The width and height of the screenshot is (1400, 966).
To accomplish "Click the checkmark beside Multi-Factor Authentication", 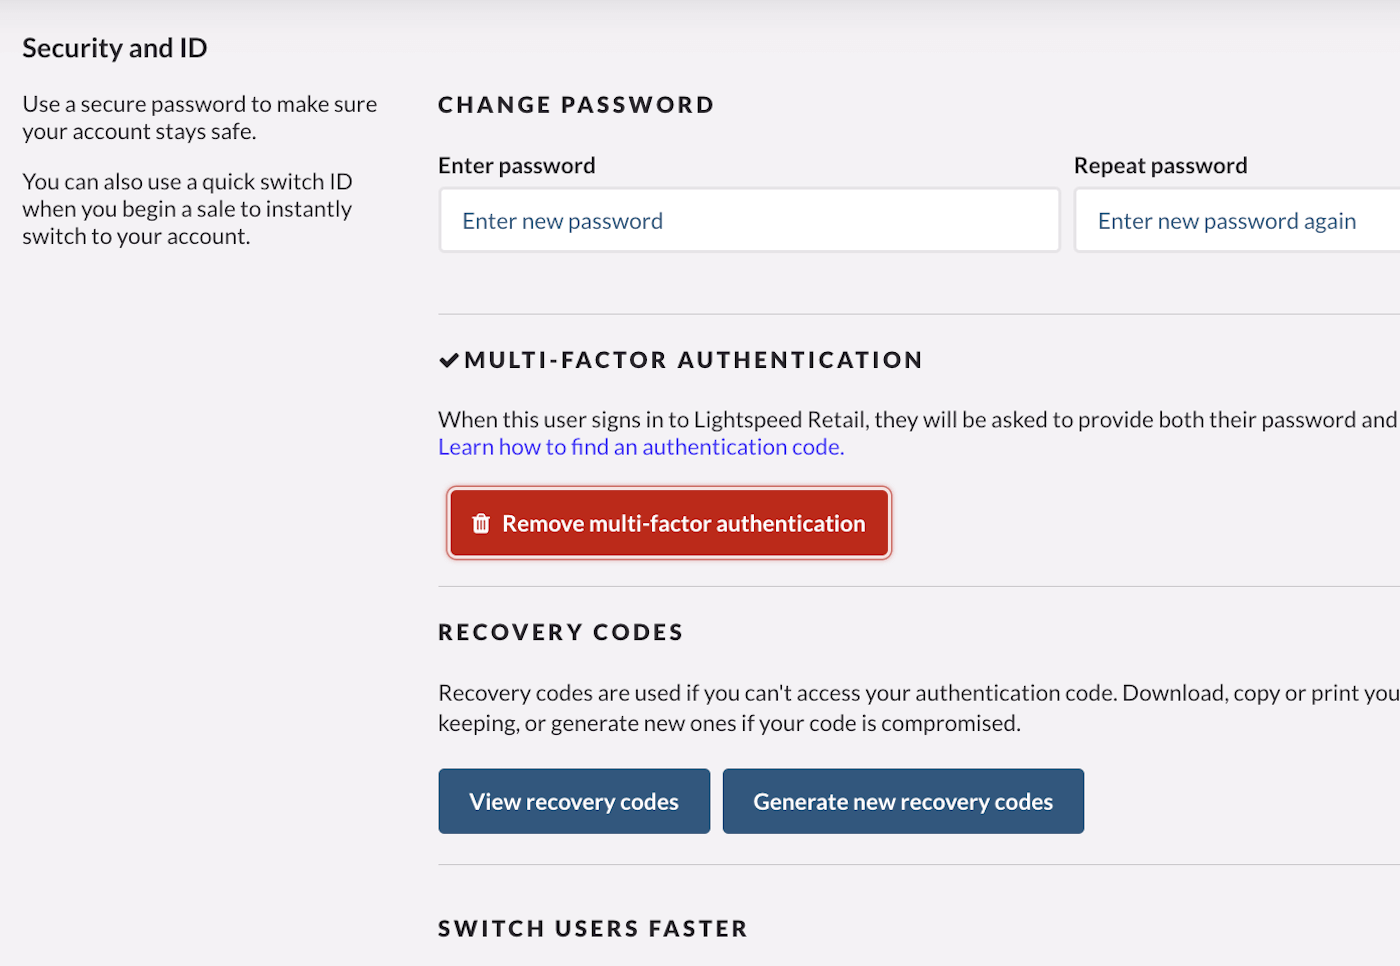I will pos(449,361).
